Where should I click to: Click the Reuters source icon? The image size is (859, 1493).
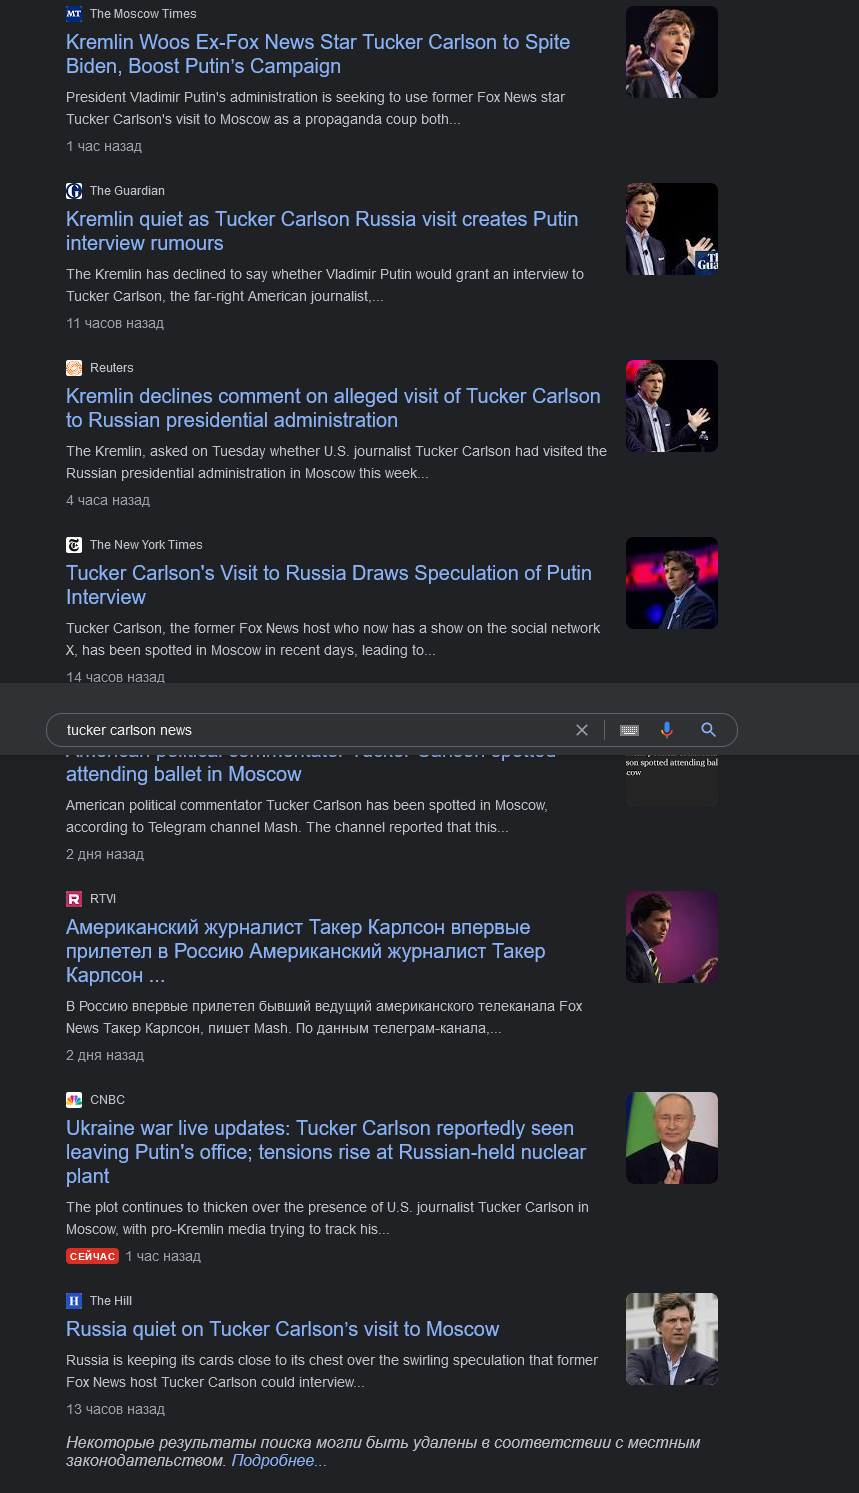tap(74, 368)
